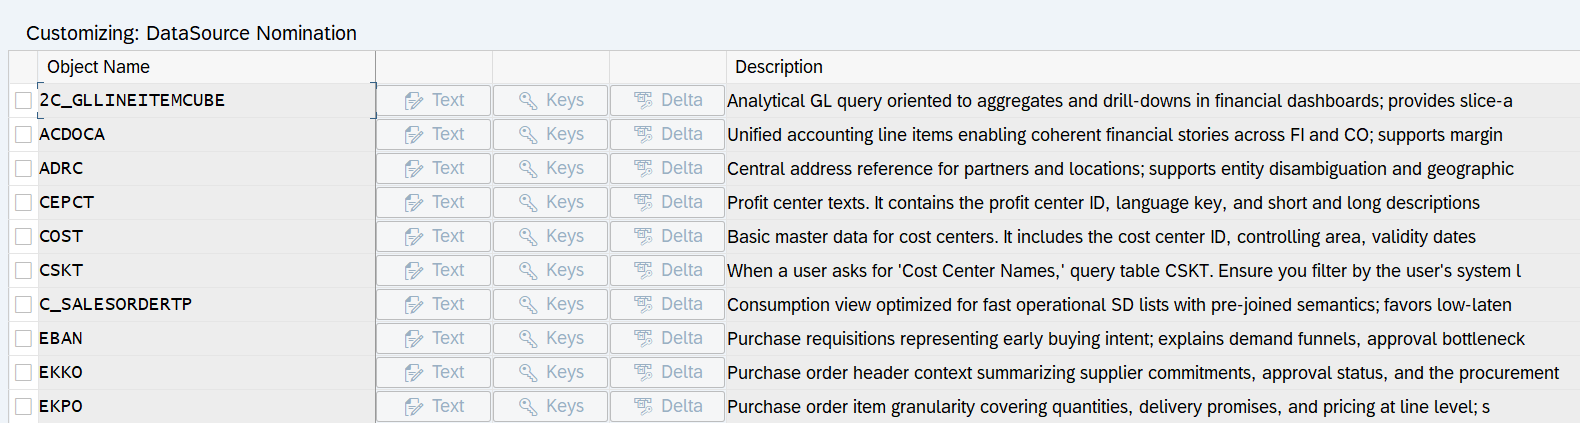The height and width of the screenshot is (423, 1580).
Task: Click the Delta button for 2C_GLLINEITEMCUBE
Action: point(667,101)
